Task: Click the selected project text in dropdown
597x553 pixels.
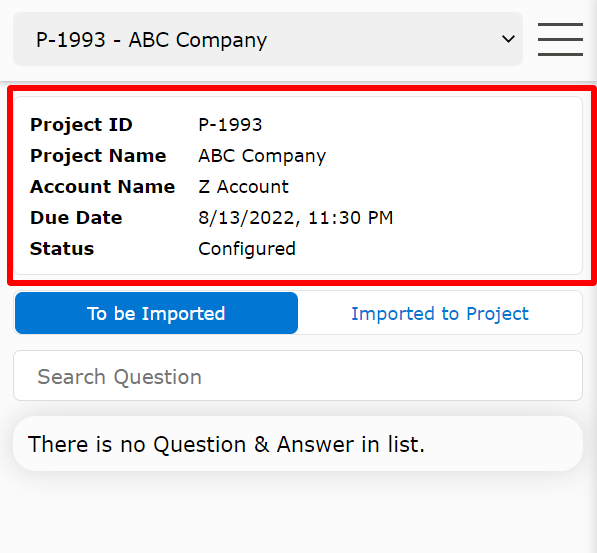Action: (x=151, y=40)
